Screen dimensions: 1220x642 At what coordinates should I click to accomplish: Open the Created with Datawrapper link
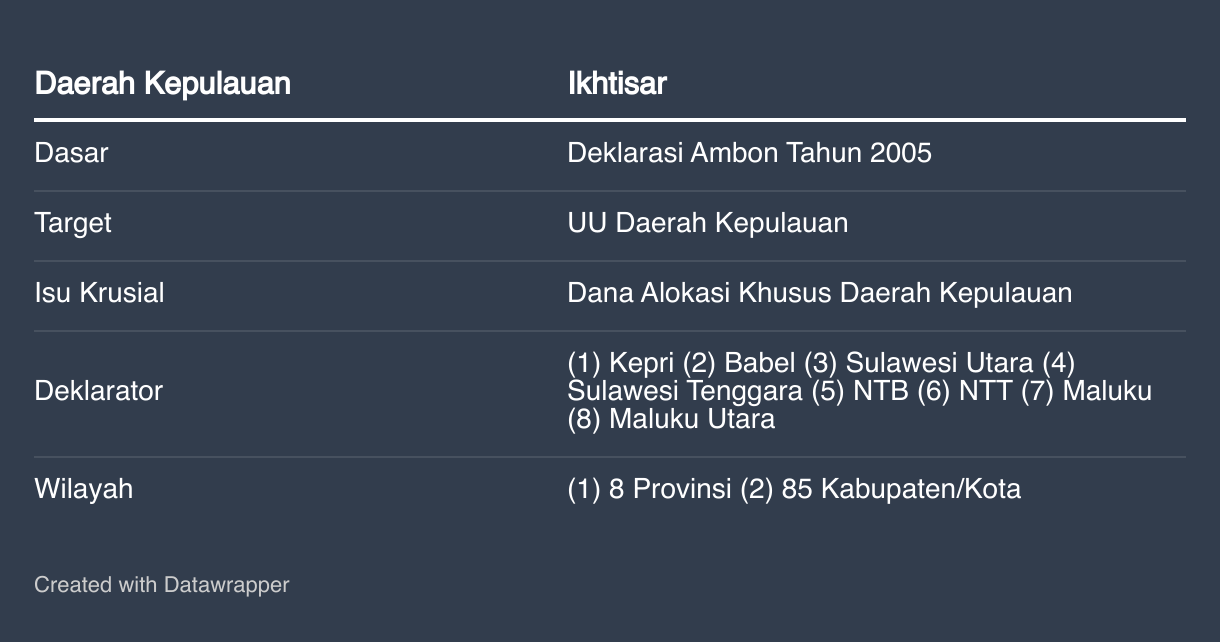(x=162, y=584)
